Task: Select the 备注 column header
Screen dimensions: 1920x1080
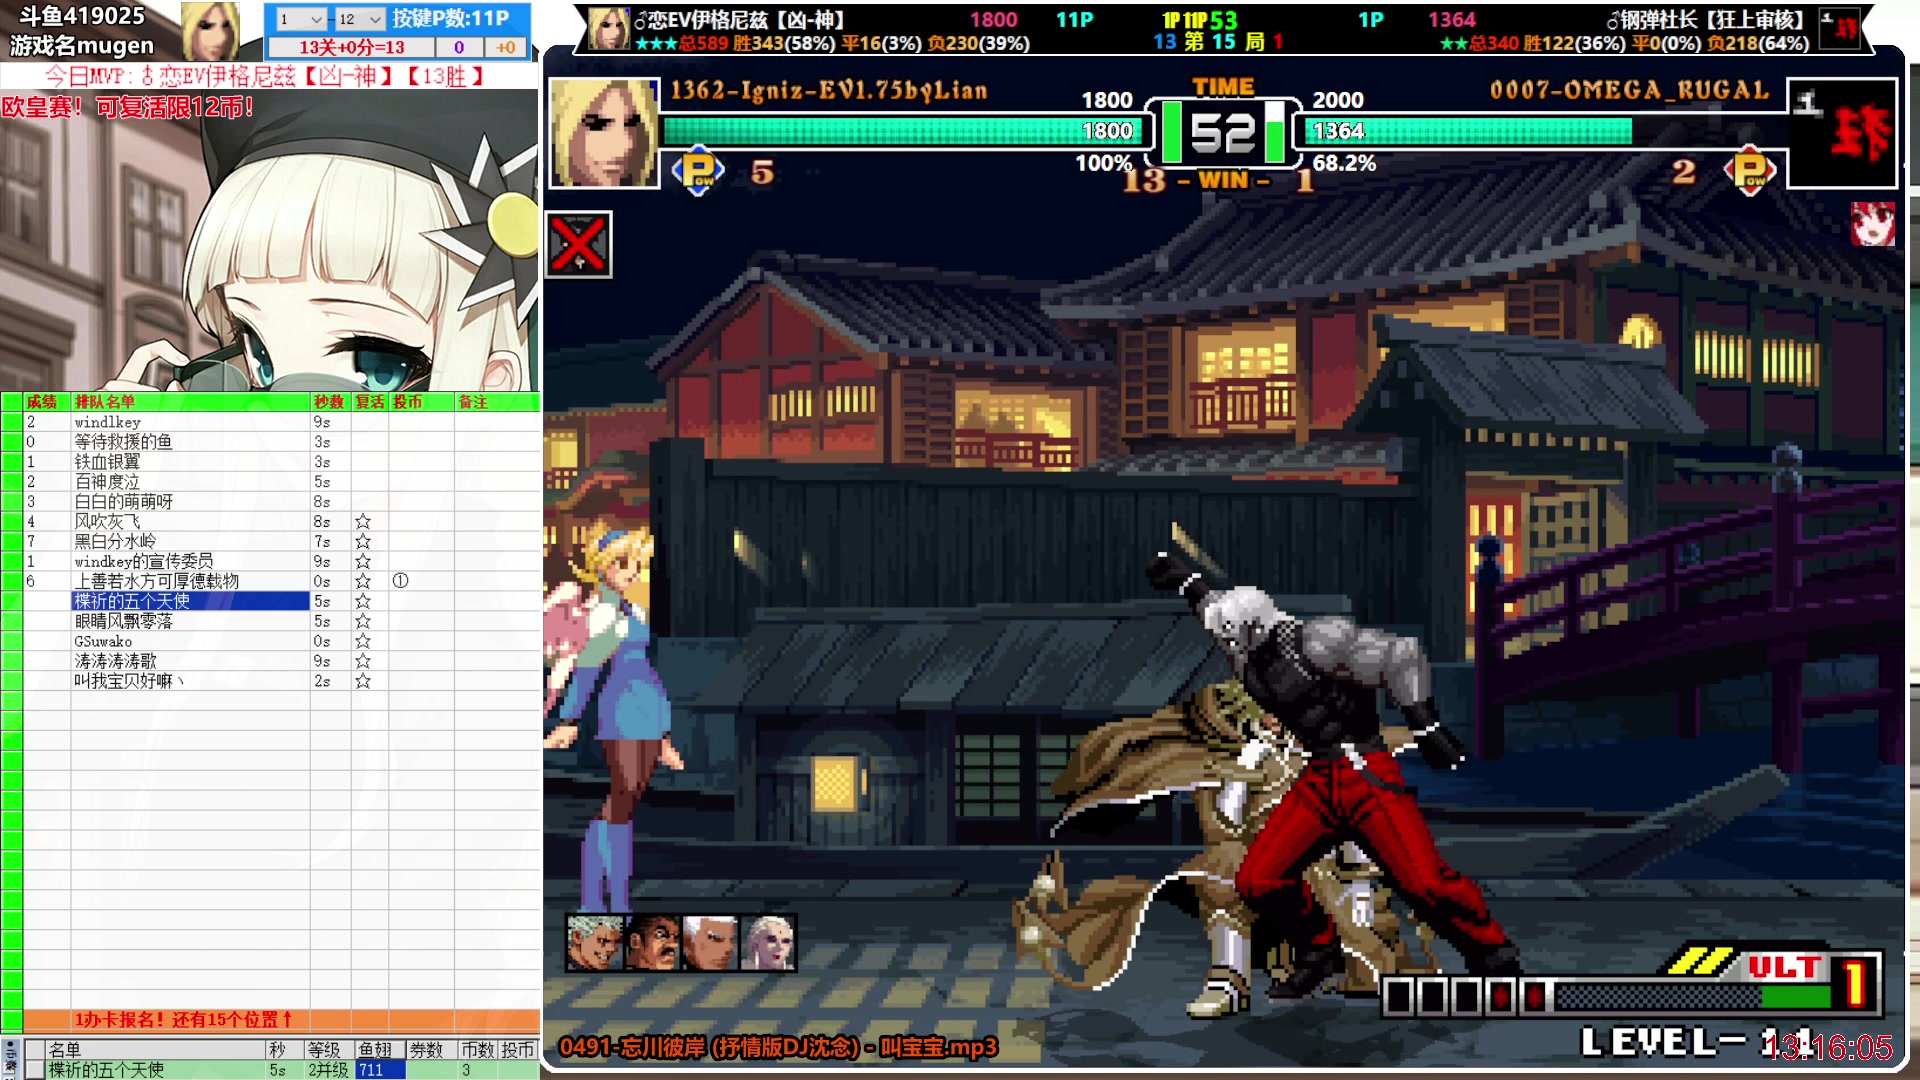Action: tap(473, 402)
